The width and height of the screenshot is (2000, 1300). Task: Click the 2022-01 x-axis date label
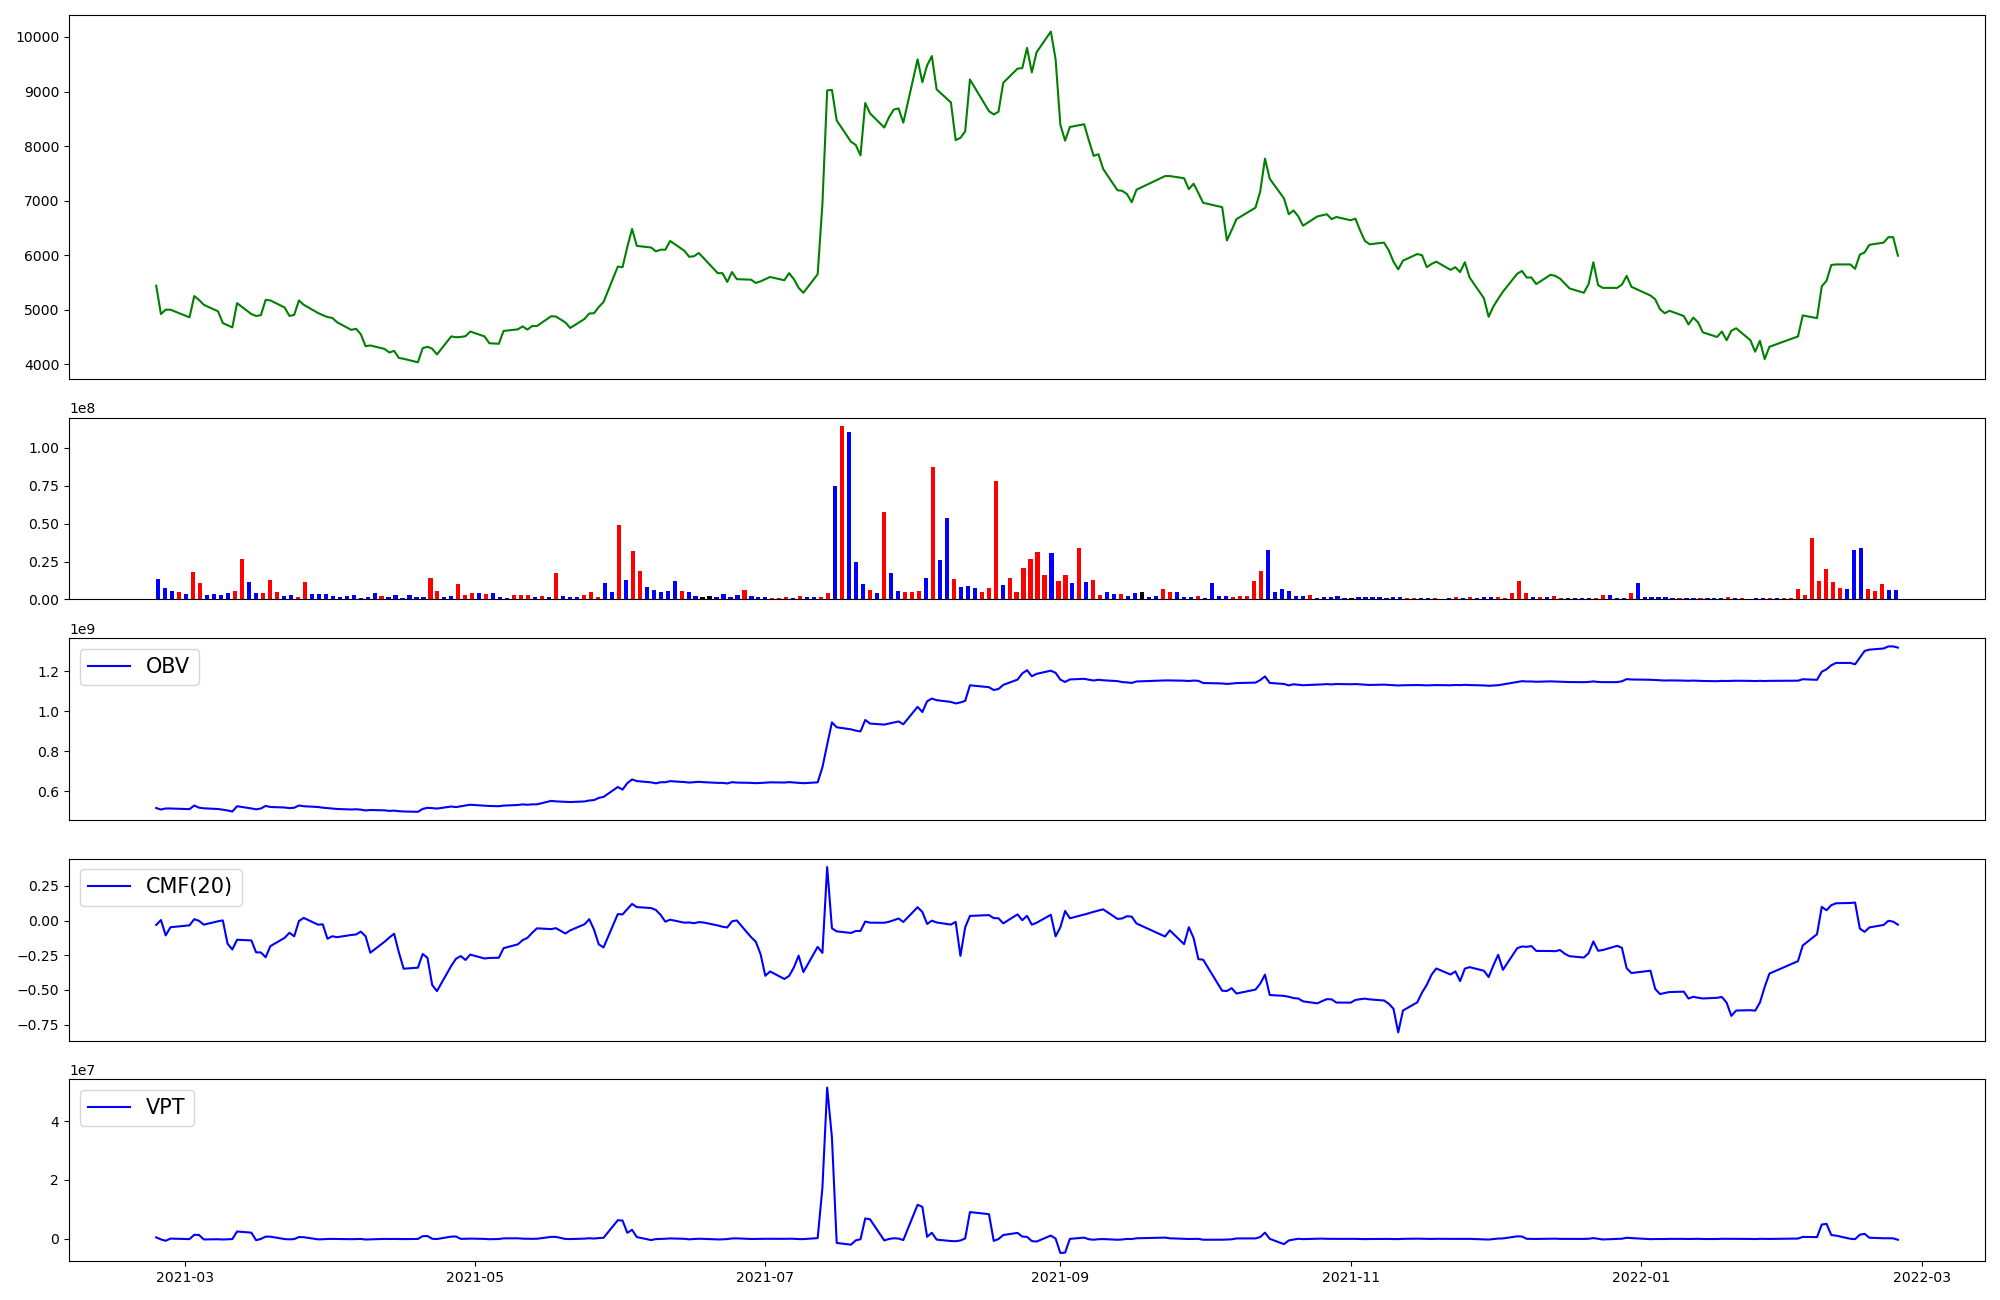coord(1641,1276)
